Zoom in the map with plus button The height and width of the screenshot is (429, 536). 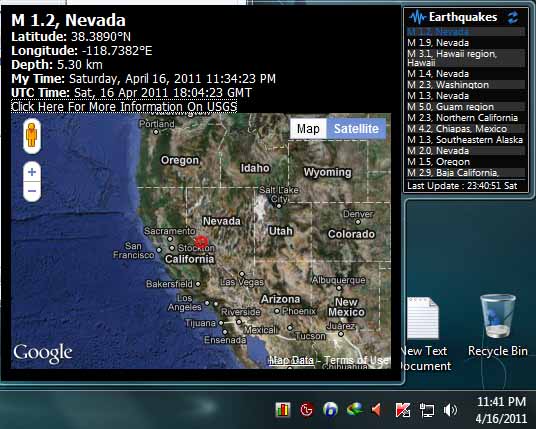point(32,172)
